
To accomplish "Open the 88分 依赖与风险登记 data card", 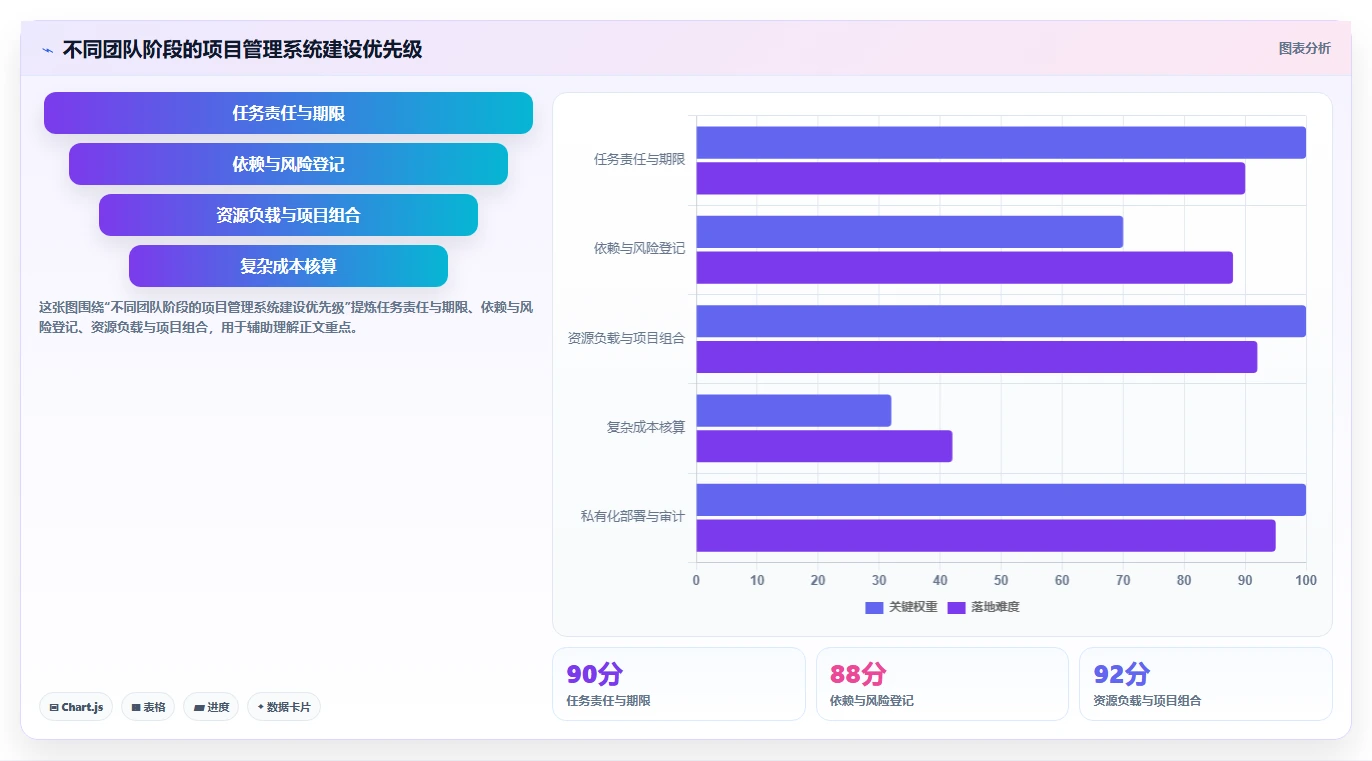I will [942, 684].
